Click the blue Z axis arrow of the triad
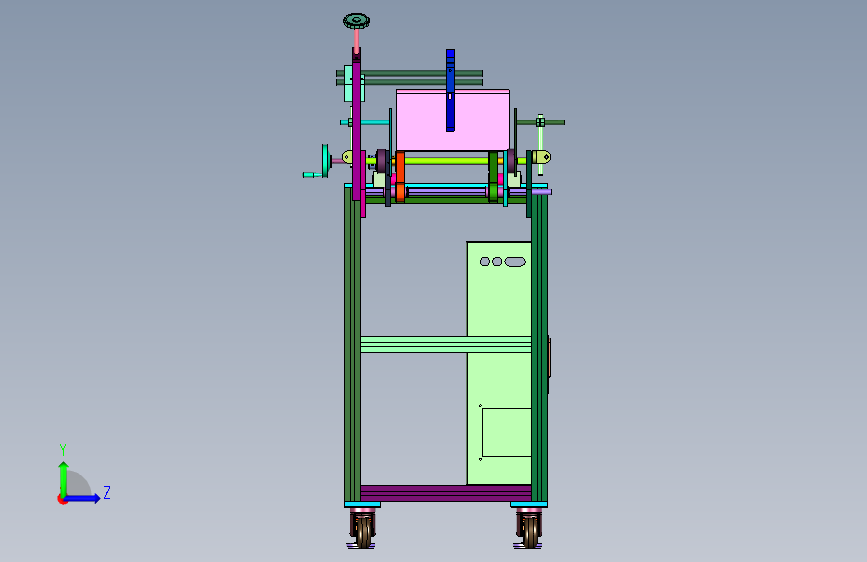The height and width of the screenshot is (562, 867). point(83,498)
